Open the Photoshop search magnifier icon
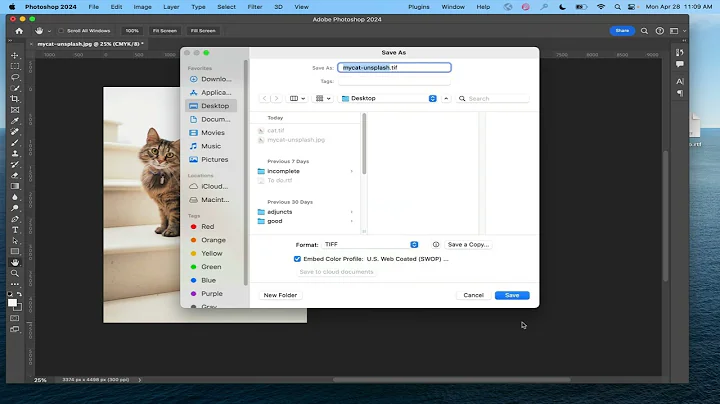 [x=644, y=31]
